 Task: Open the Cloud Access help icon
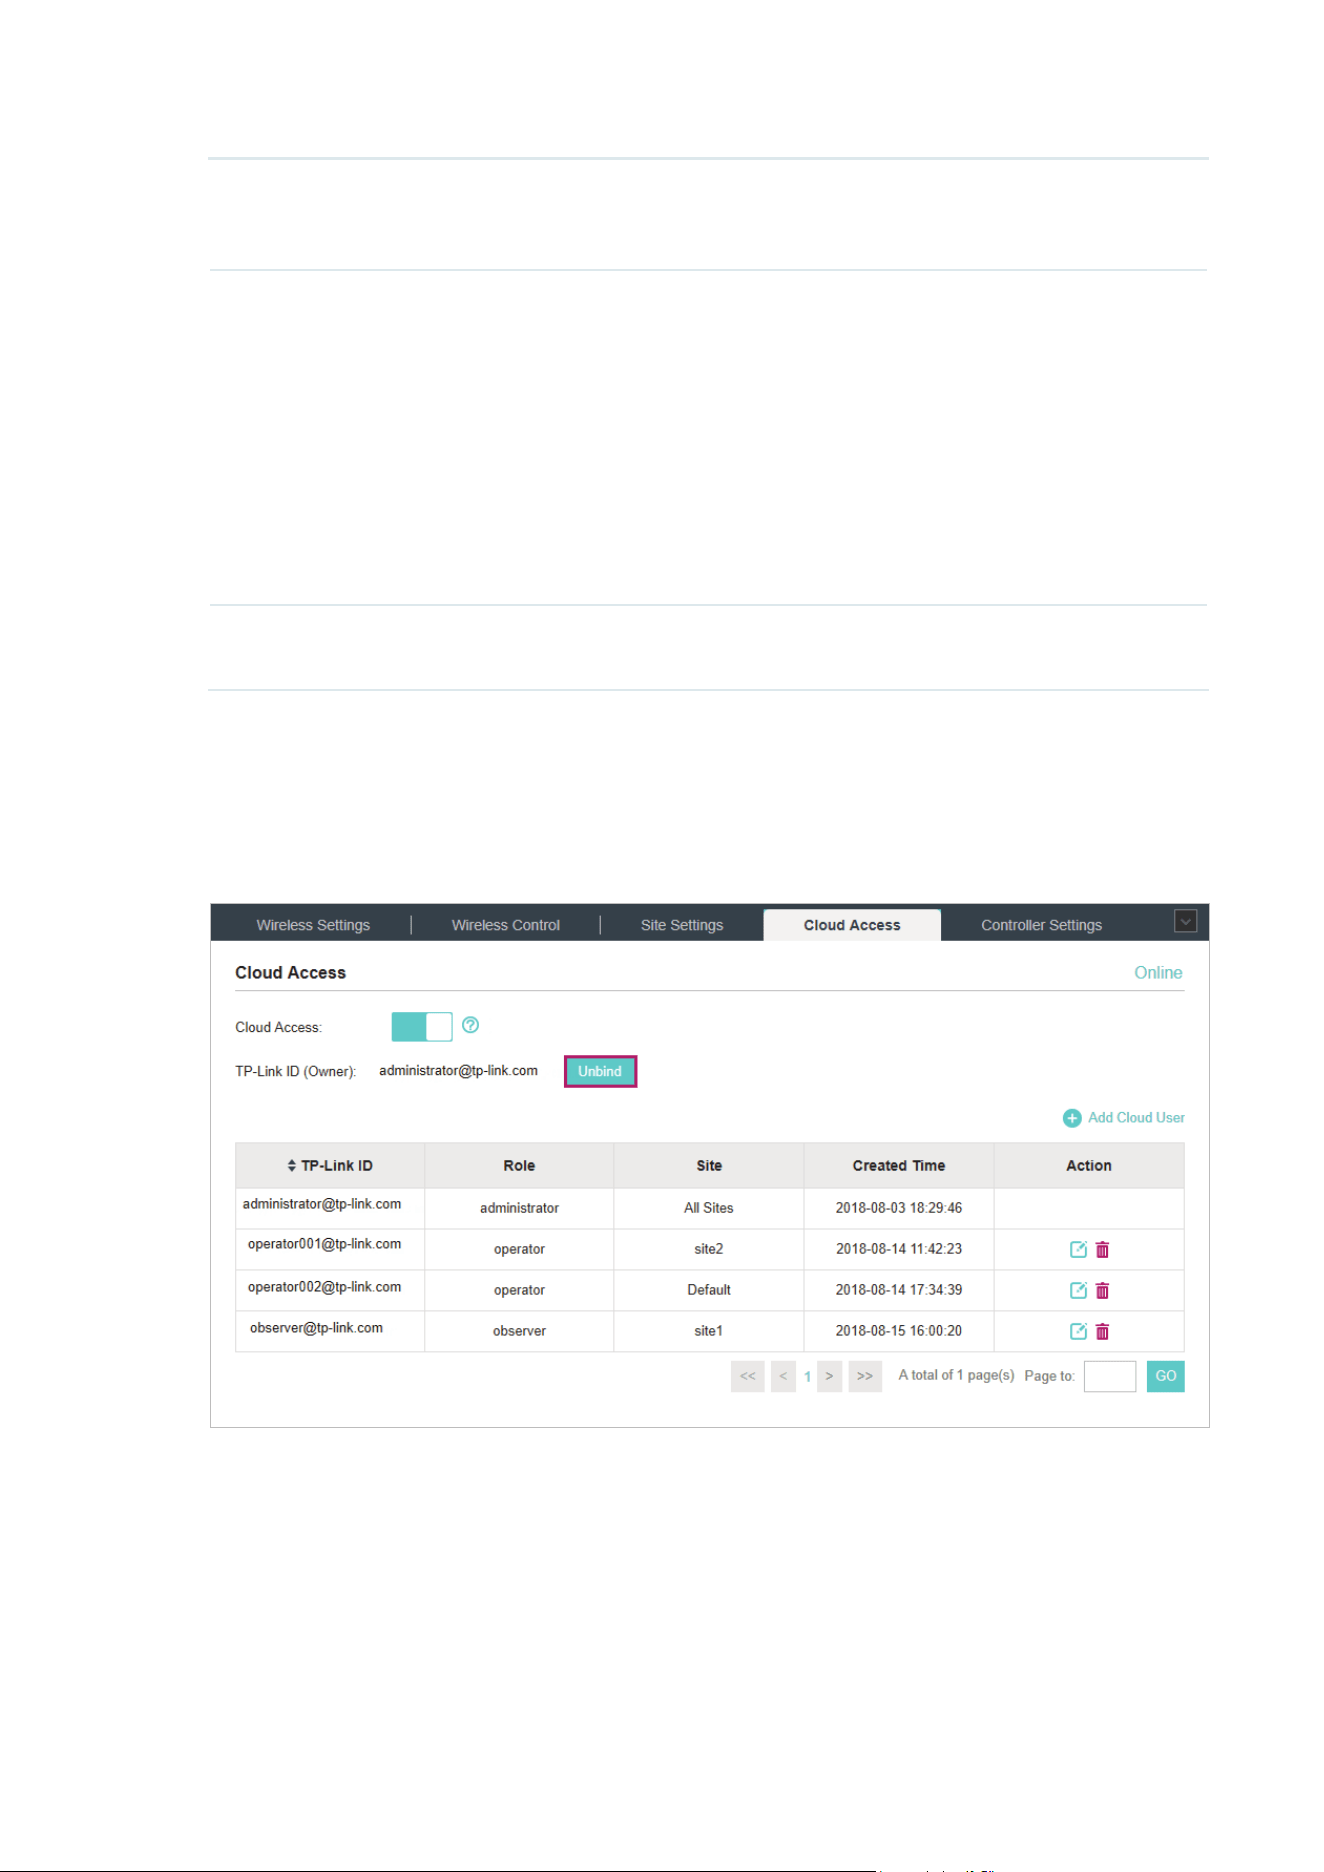(x=470, y=1025)
